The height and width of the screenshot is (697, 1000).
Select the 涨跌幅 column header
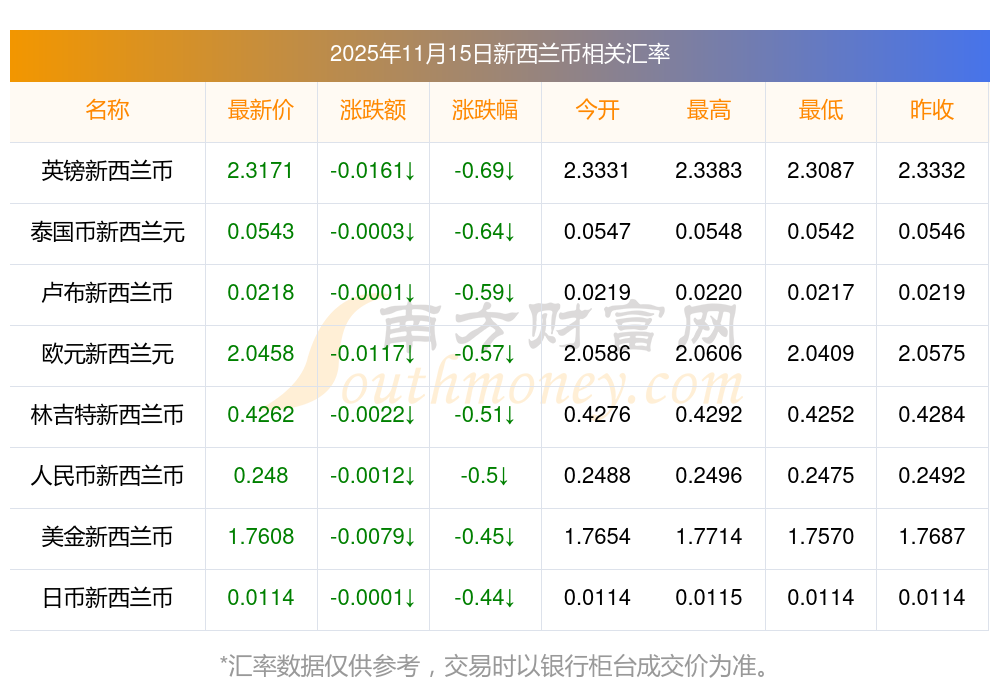pos(484,110)
